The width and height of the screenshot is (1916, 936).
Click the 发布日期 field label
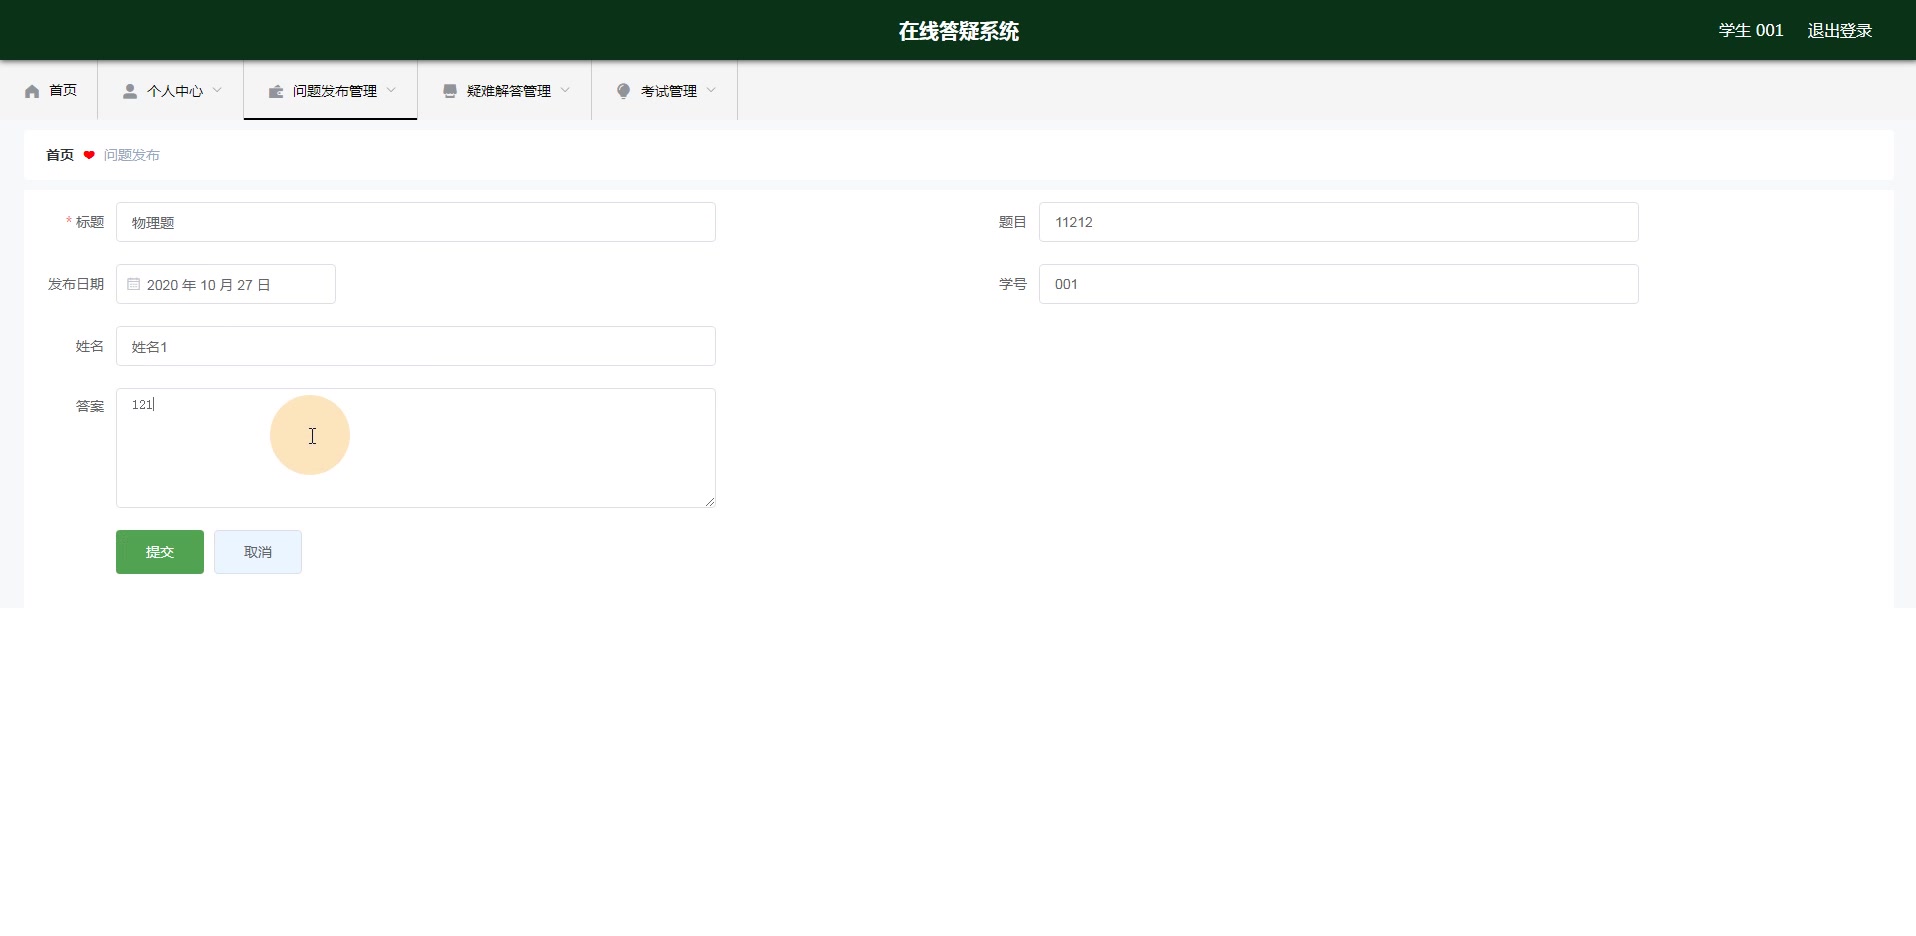[x=76, y=284]
